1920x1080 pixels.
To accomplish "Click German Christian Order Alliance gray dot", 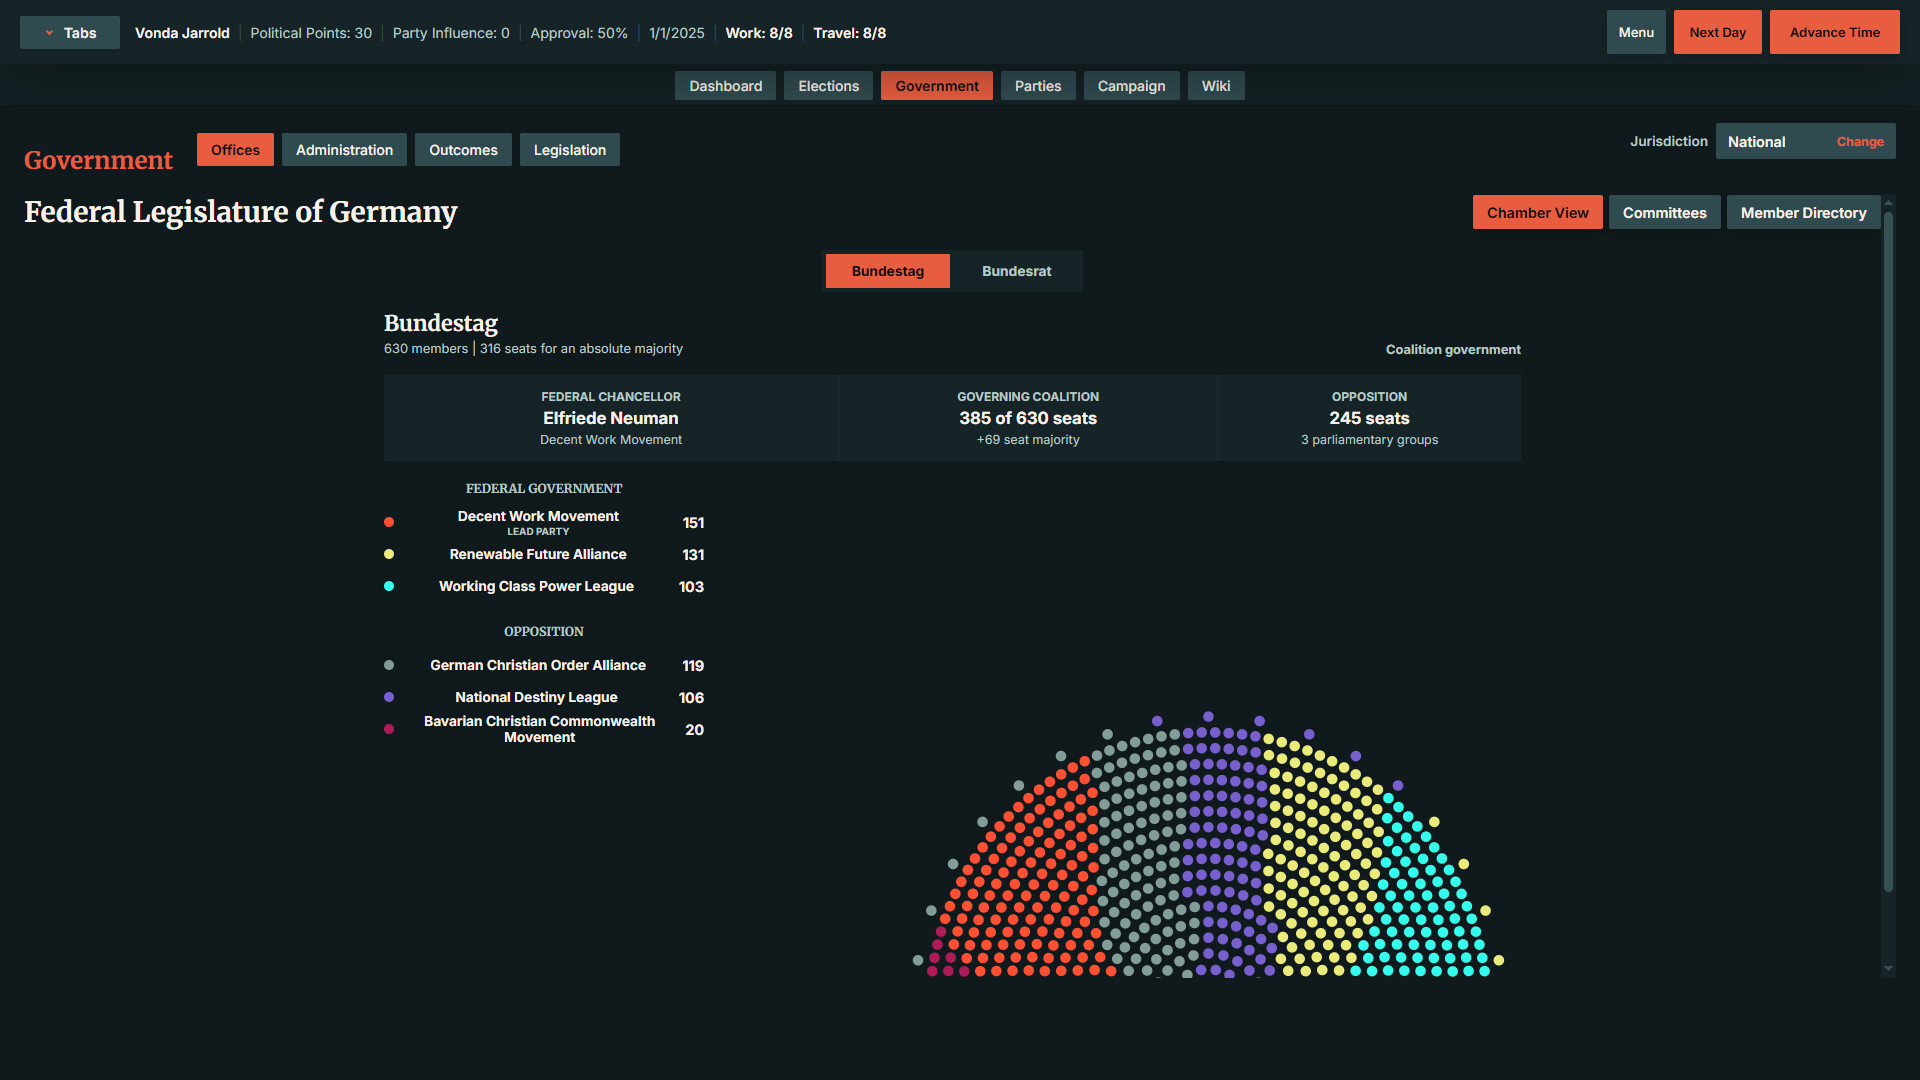I will [x=389, y=665].
